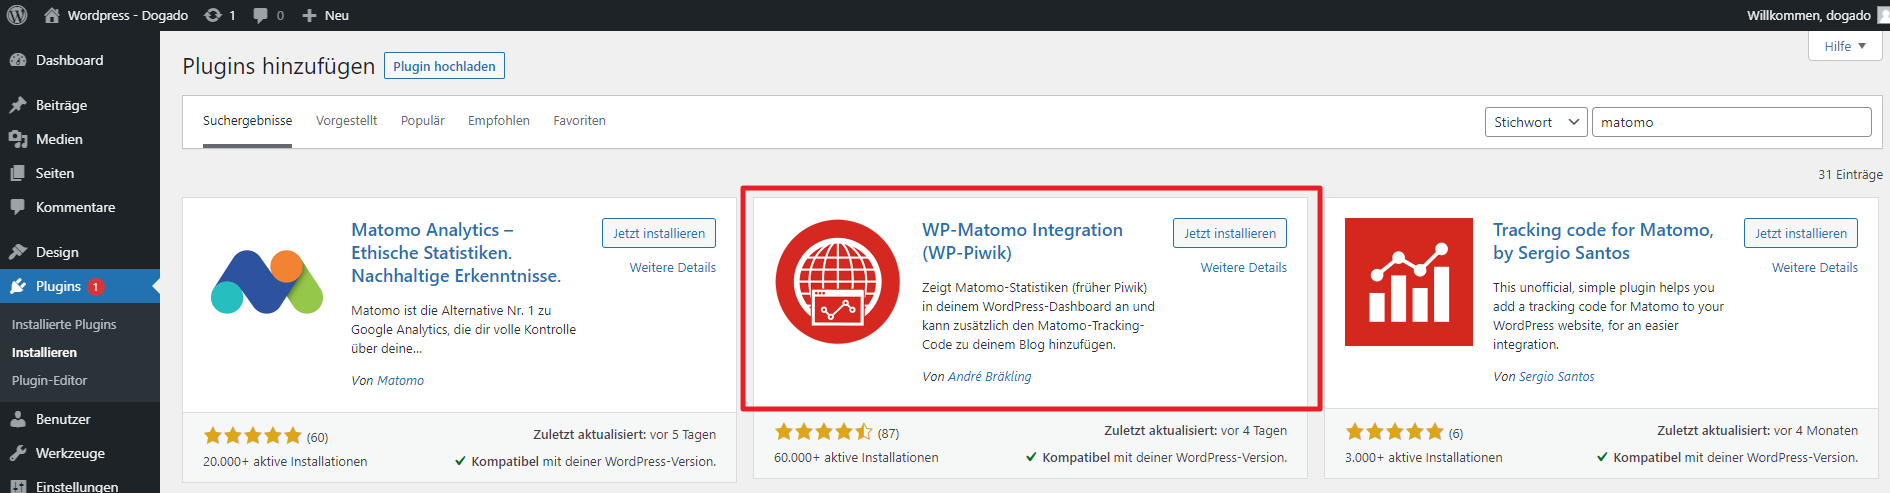Expand the Hilfe help tab
This screenshot has height=493, width=1890.
(x=1845, y=46)
